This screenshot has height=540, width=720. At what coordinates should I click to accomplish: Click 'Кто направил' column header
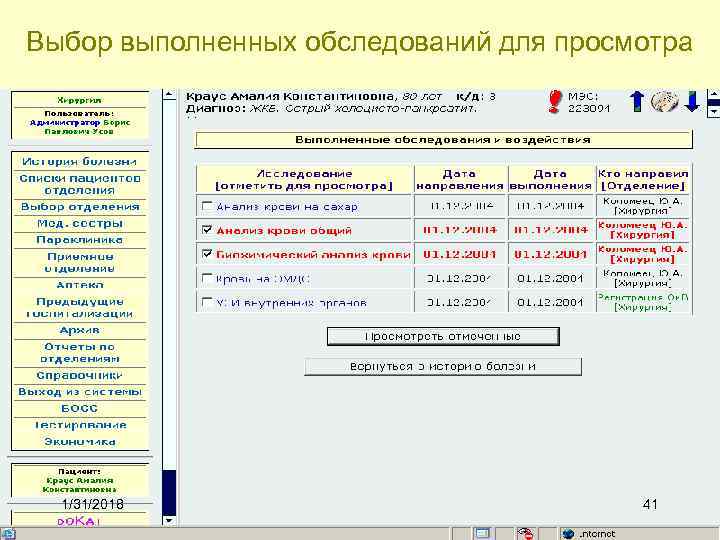(x=643, y=180)
